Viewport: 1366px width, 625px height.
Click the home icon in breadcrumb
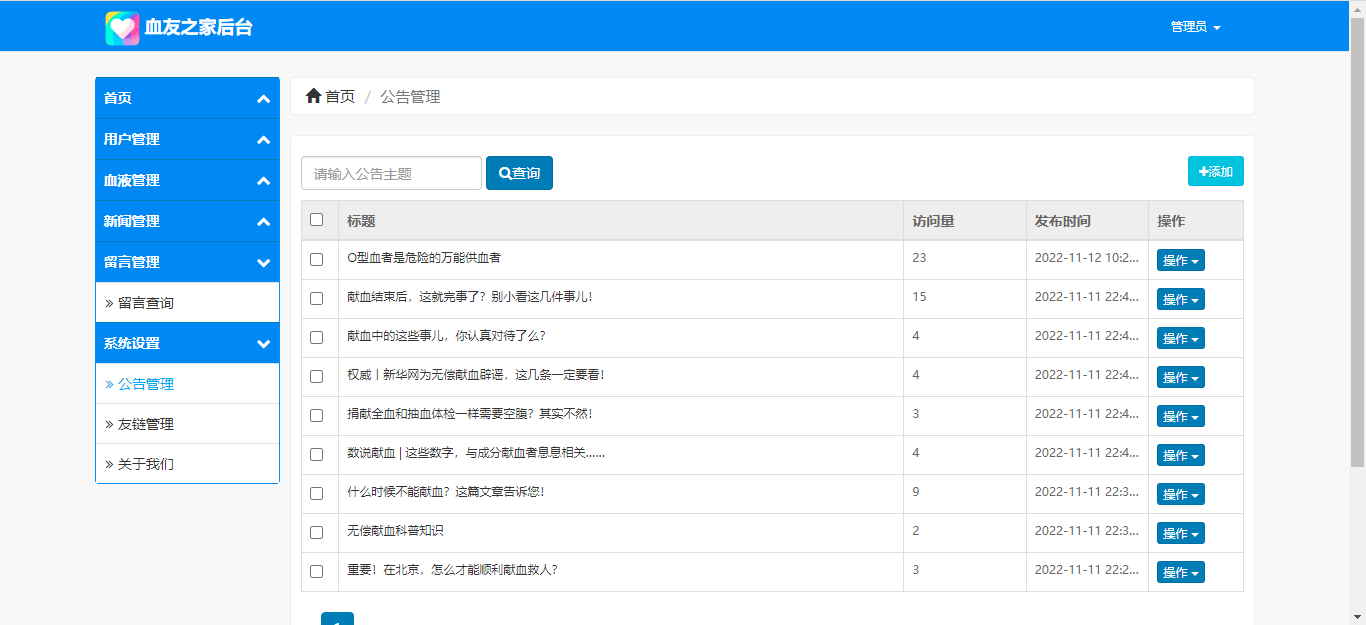coord(313,96)
